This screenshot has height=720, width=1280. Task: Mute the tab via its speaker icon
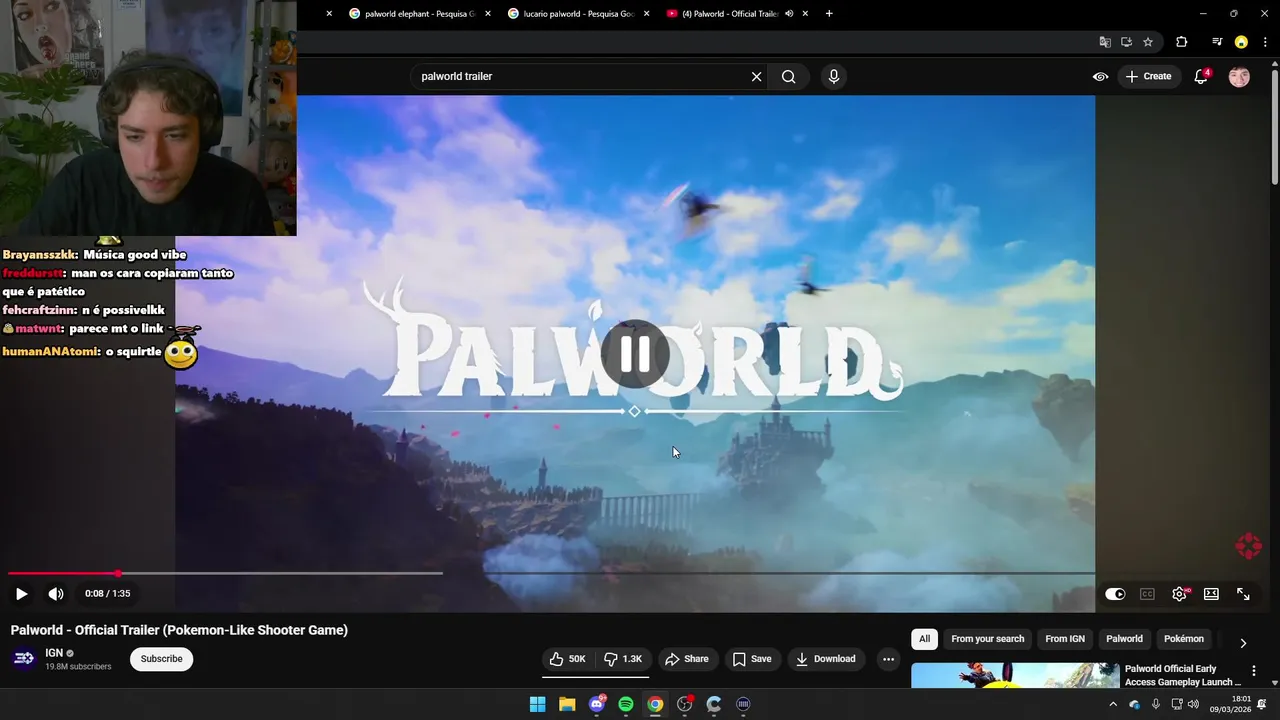[x=789, y=14]
